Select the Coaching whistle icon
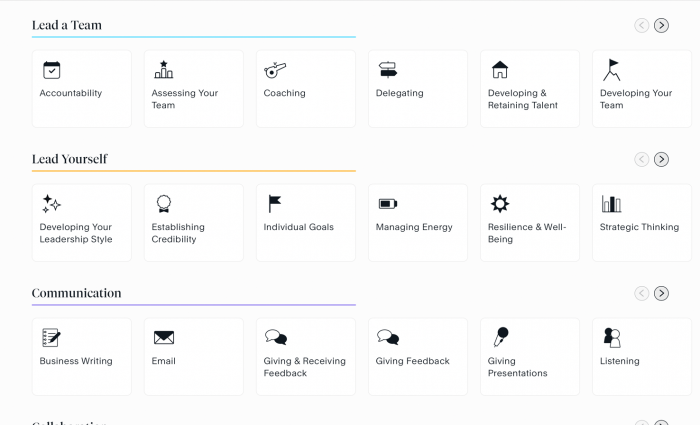 [275, 70]
